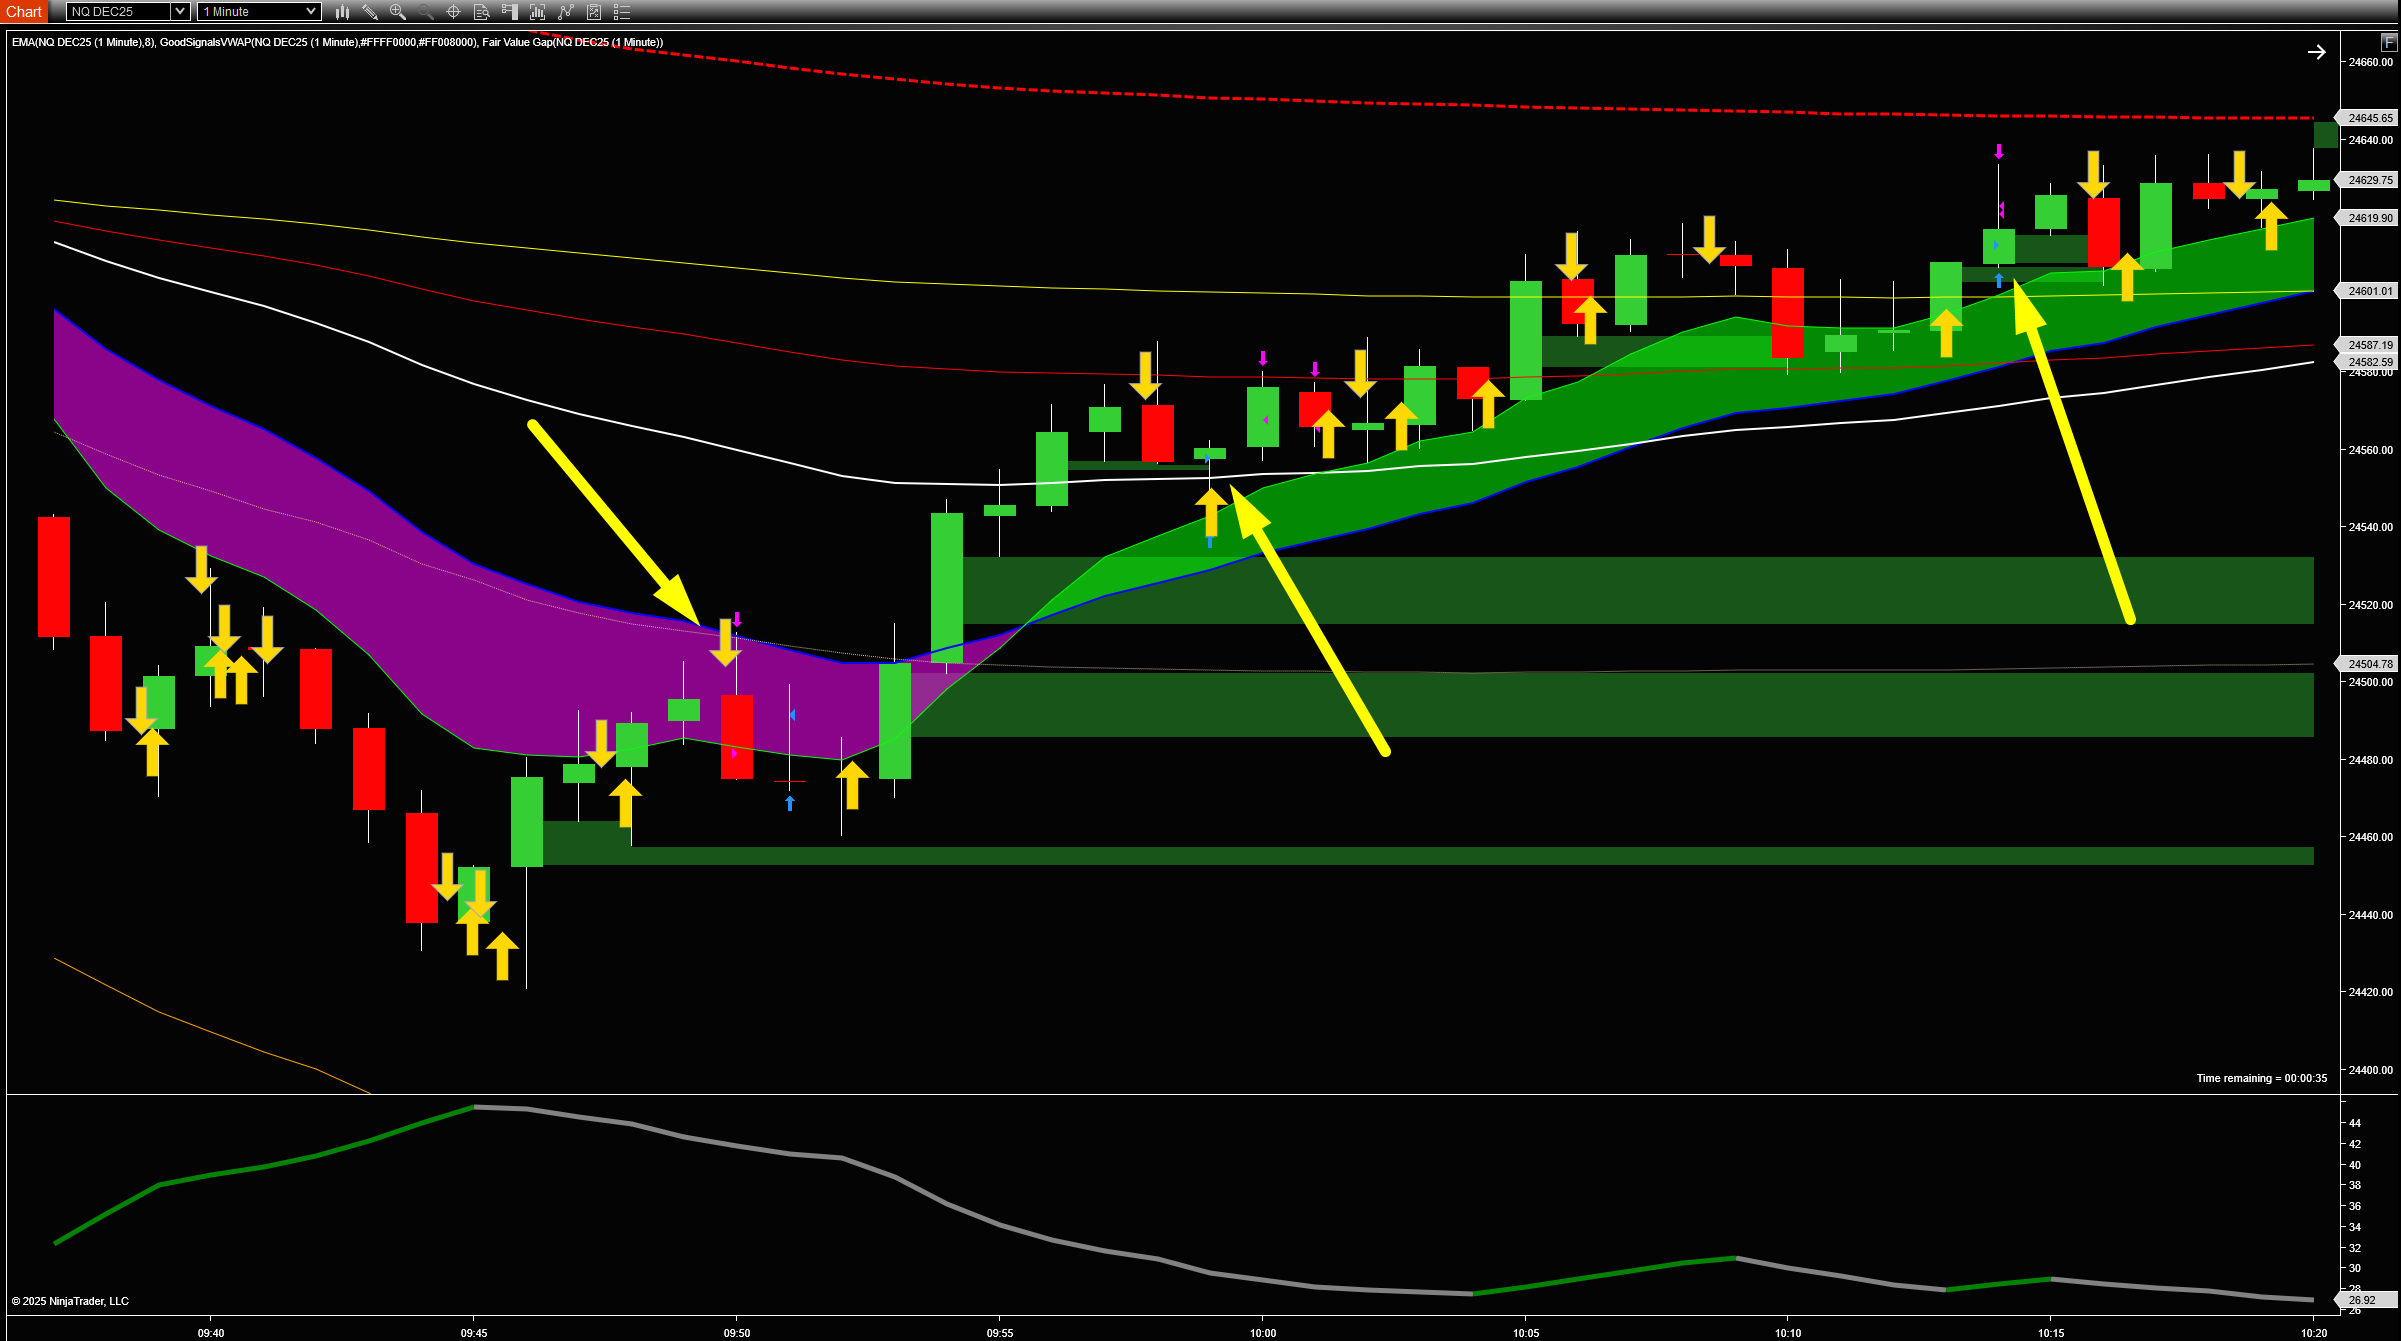
Task: Select the Chart tab
Action: click(24, 12)
